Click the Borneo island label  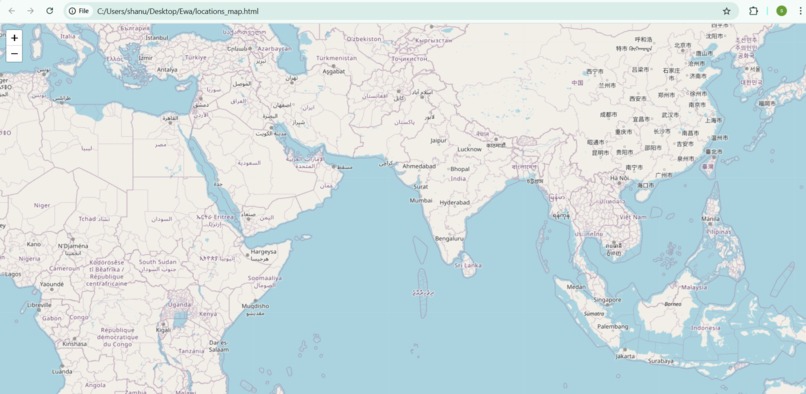[672, 304]
